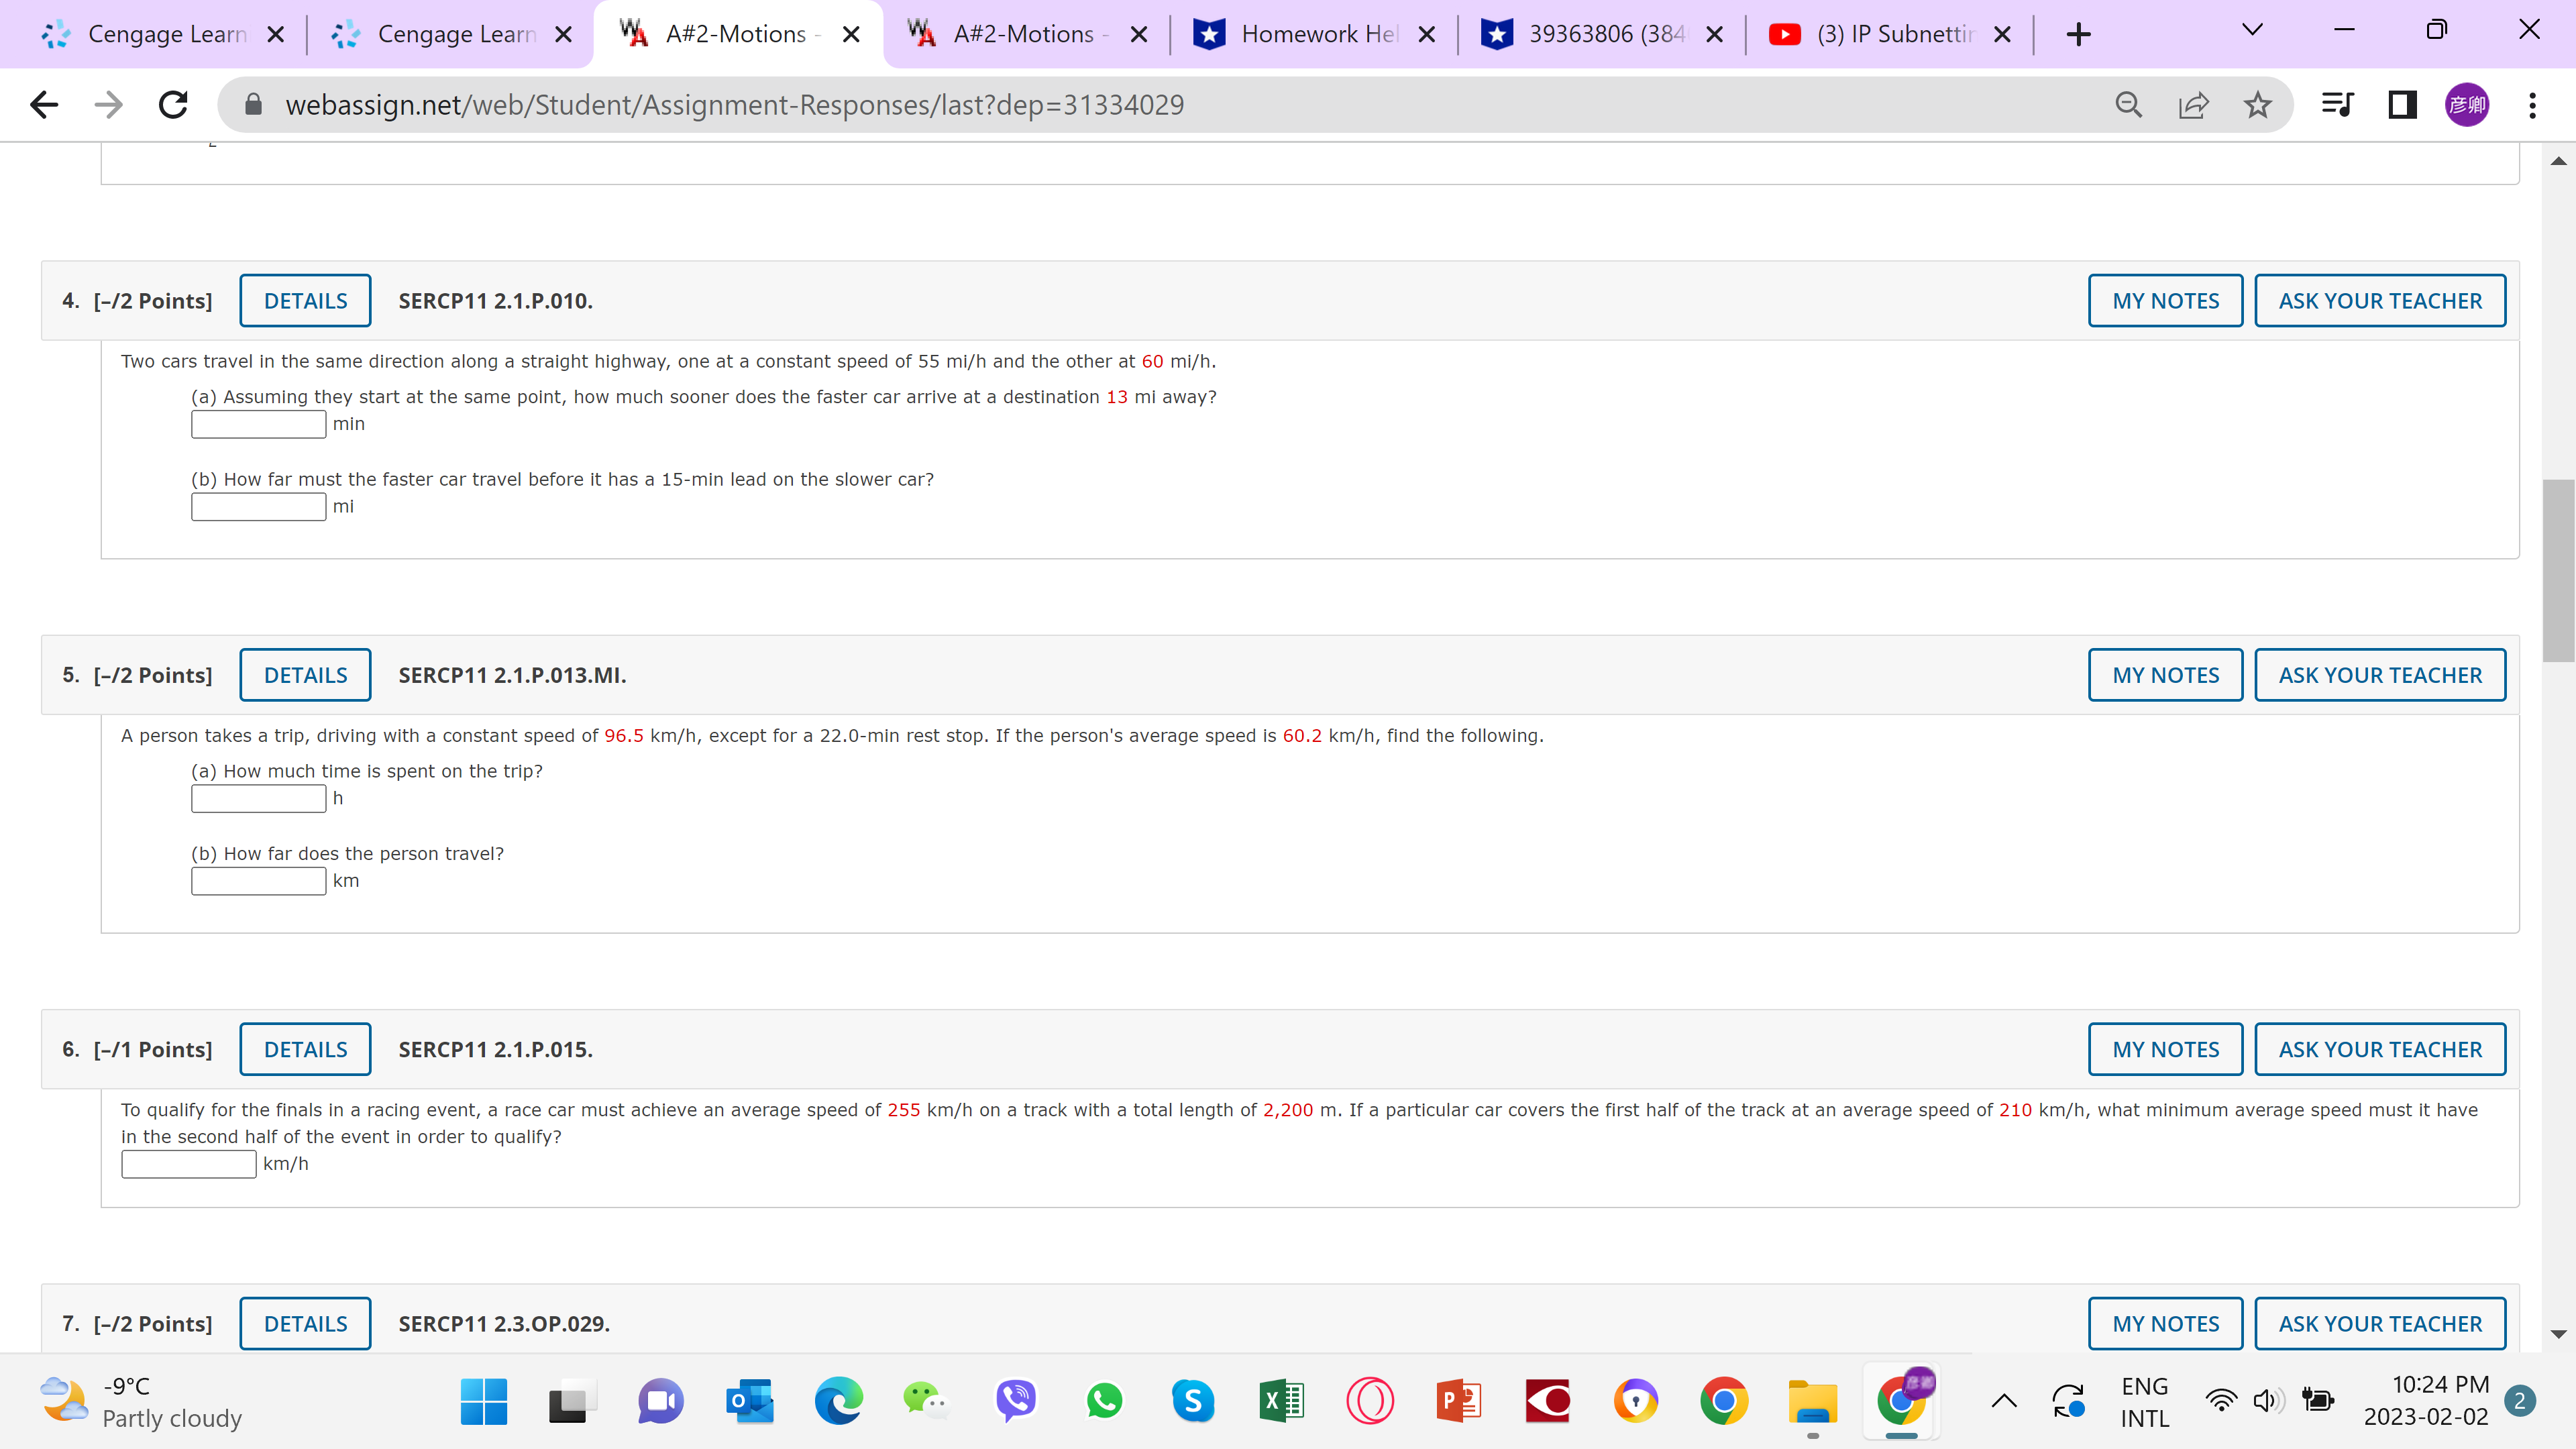Toggle the browser side panel
The width and height of the screenshot is (2576, 1449).
2402,105
